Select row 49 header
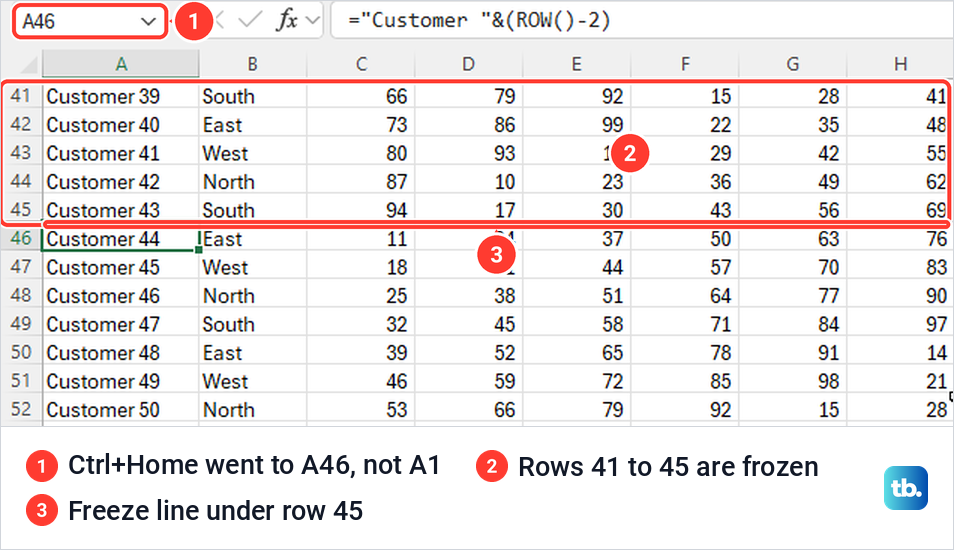 click(x=21, y=324)
